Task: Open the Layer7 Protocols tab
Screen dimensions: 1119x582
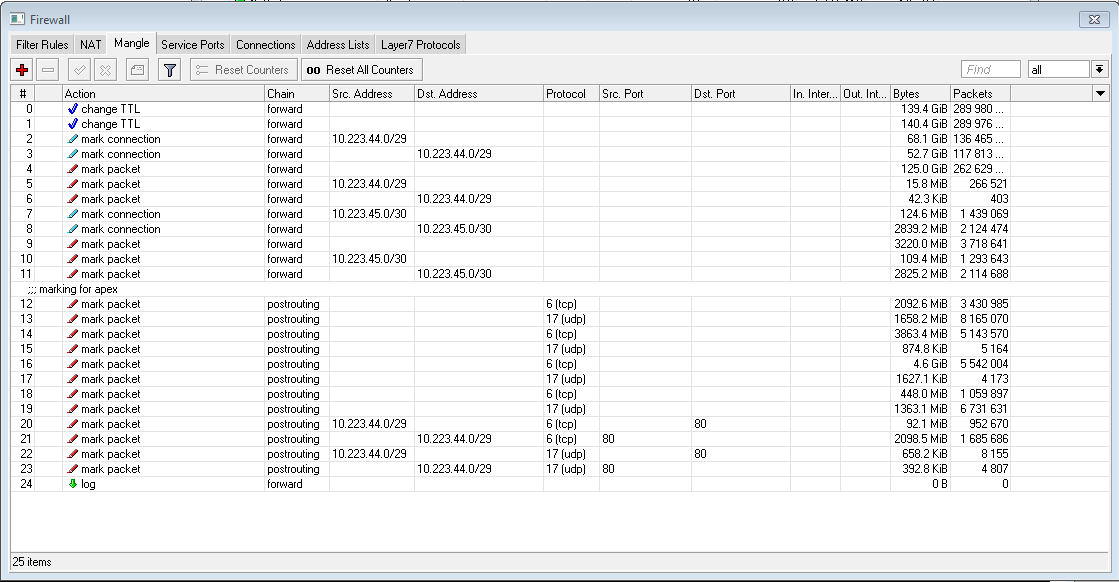Action: (420, 44)
